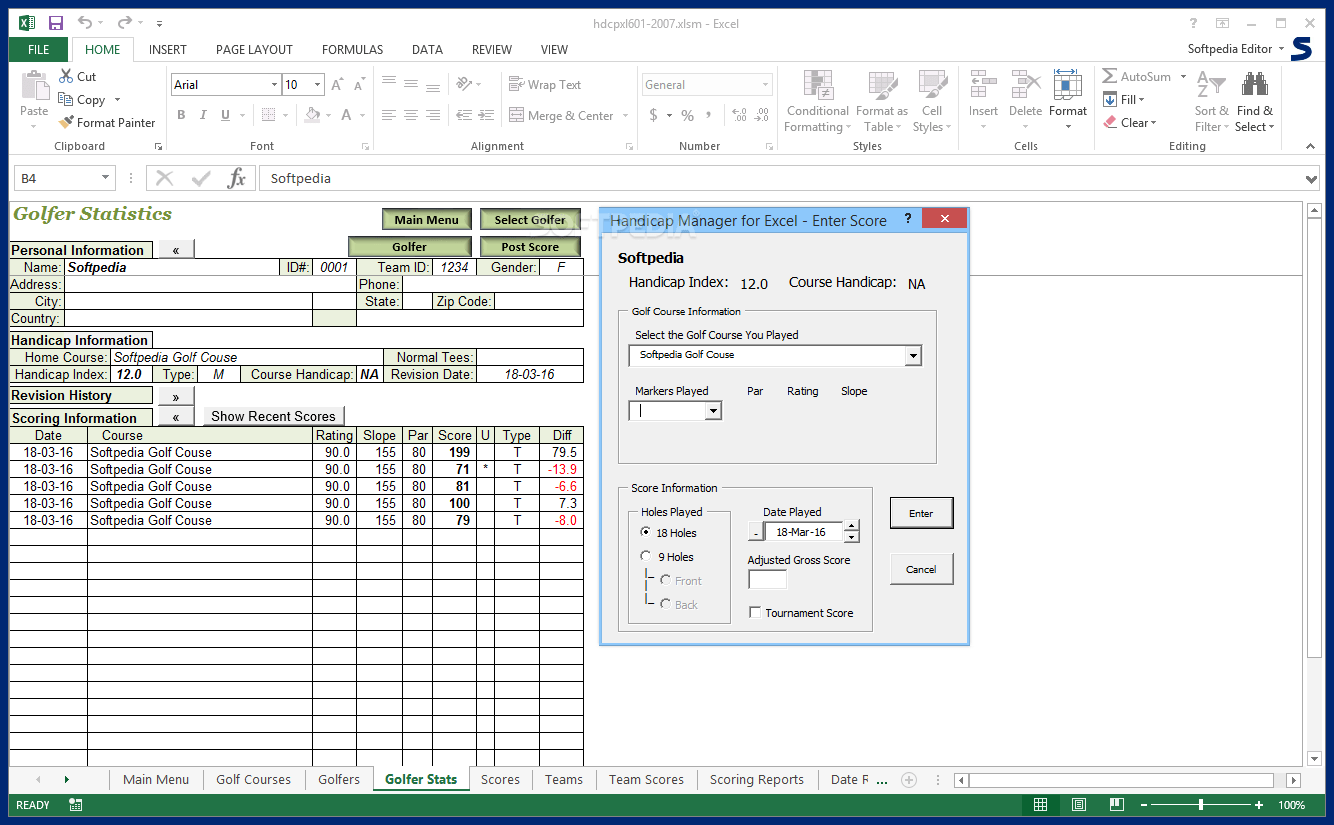Click the Redo arrow icon
Screen dimensions: 1334x825
124,22
